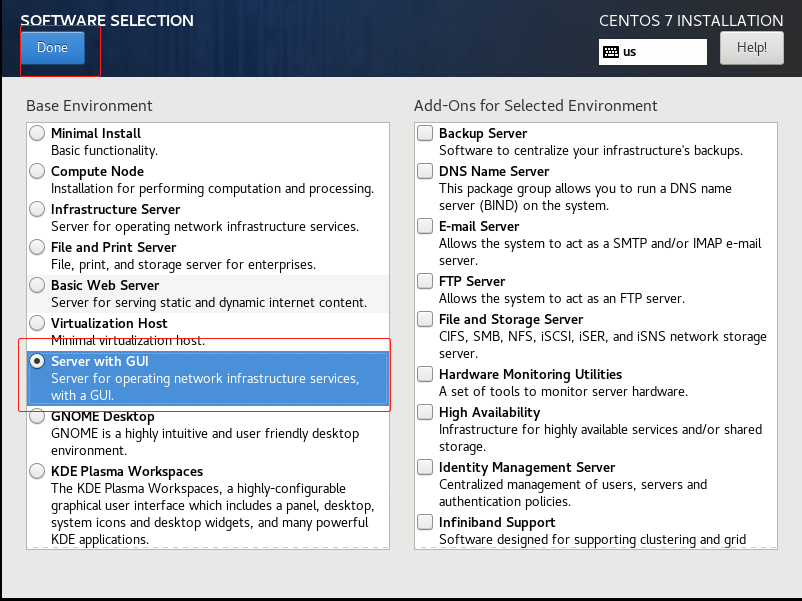Click 'Installation for performing computation and processing.'

tap(212, 189)
